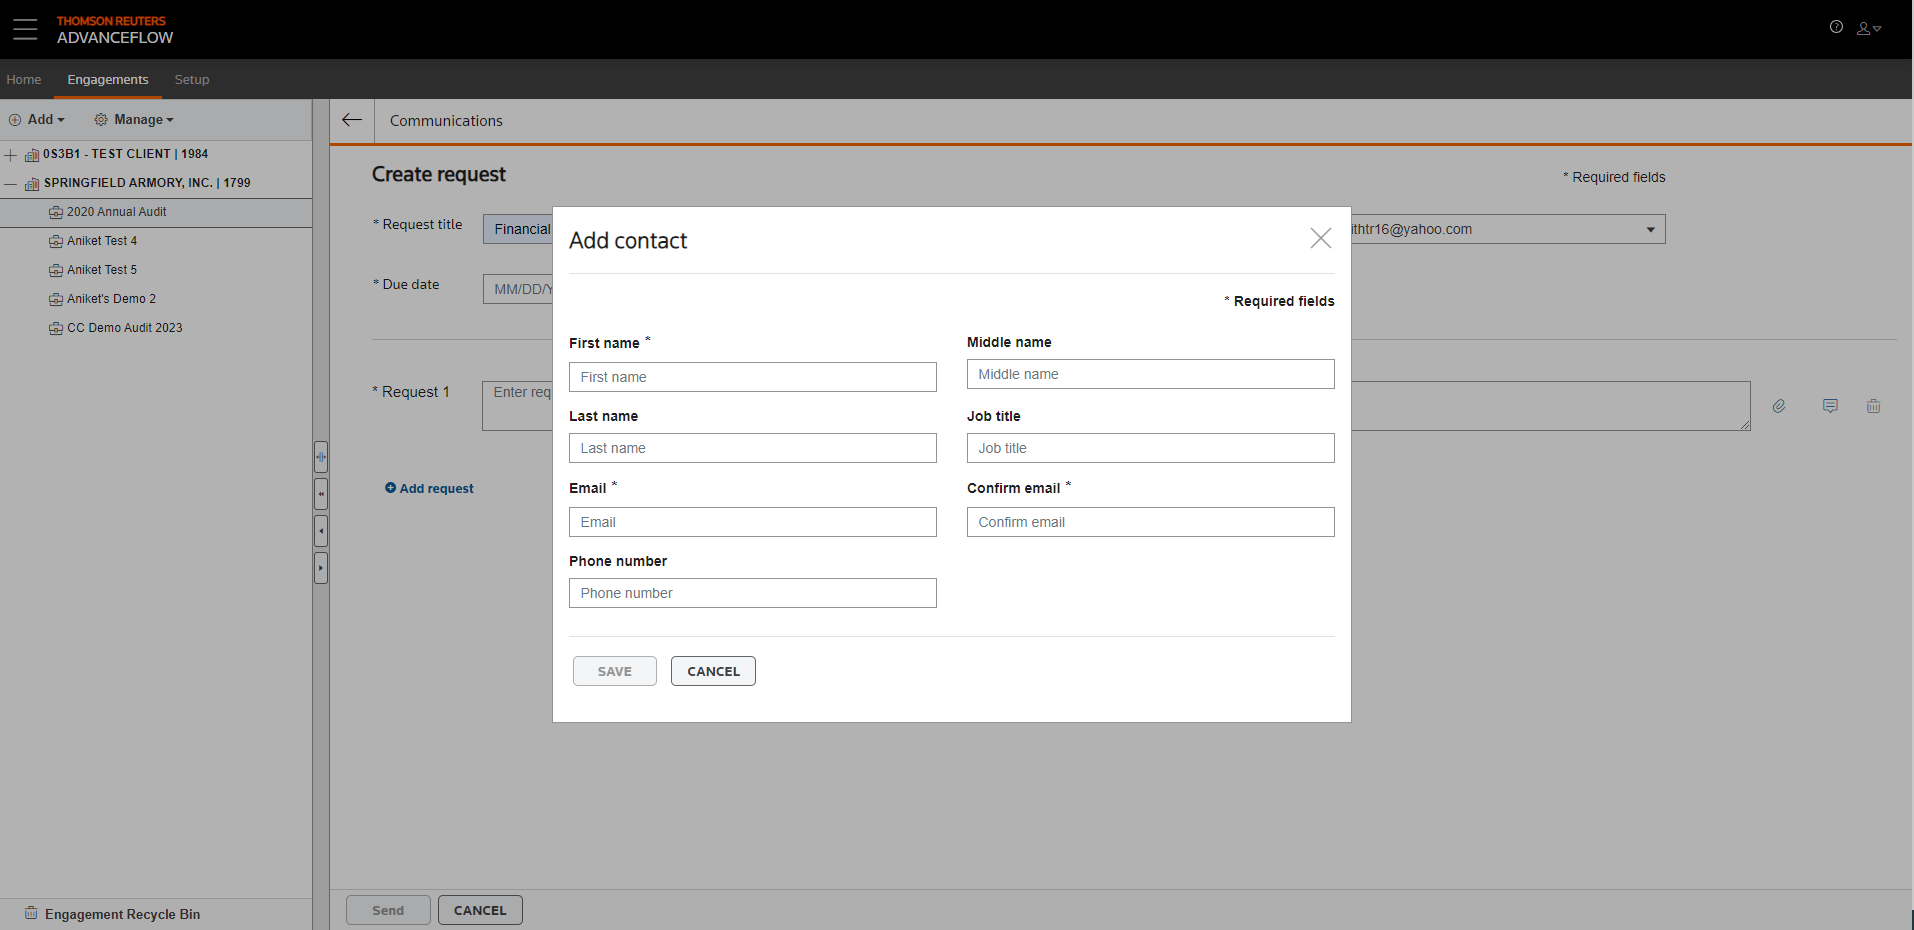Switch to the Setup tab
1914x930 pixels.
click(x=192, y=80)
